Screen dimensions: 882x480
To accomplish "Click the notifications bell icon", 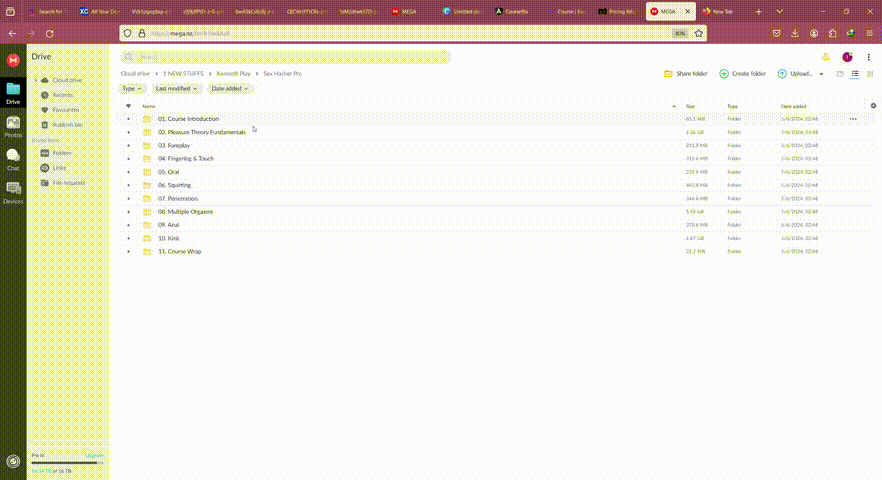I will tap(825, 57).
